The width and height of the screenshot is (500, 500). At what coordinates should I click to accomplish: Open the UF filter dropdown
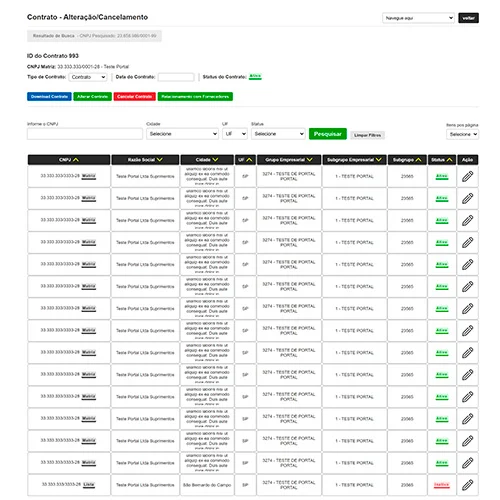[235, 134]
